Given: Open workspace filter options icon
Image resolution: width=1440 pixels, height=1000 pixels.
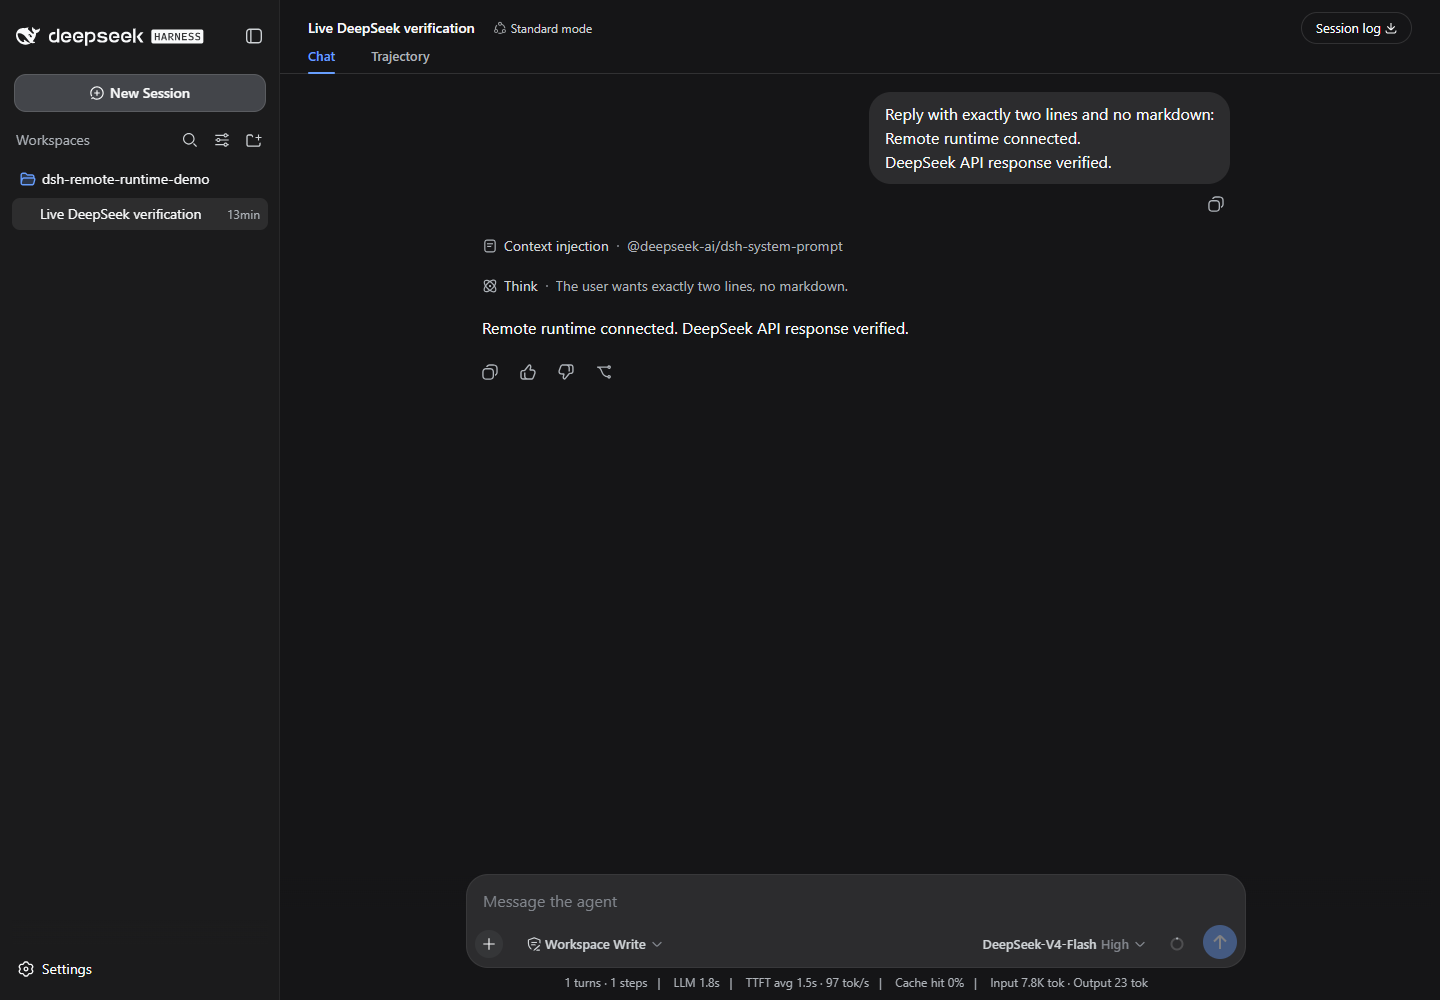Looking at the screenshot, I should (222, 140).
